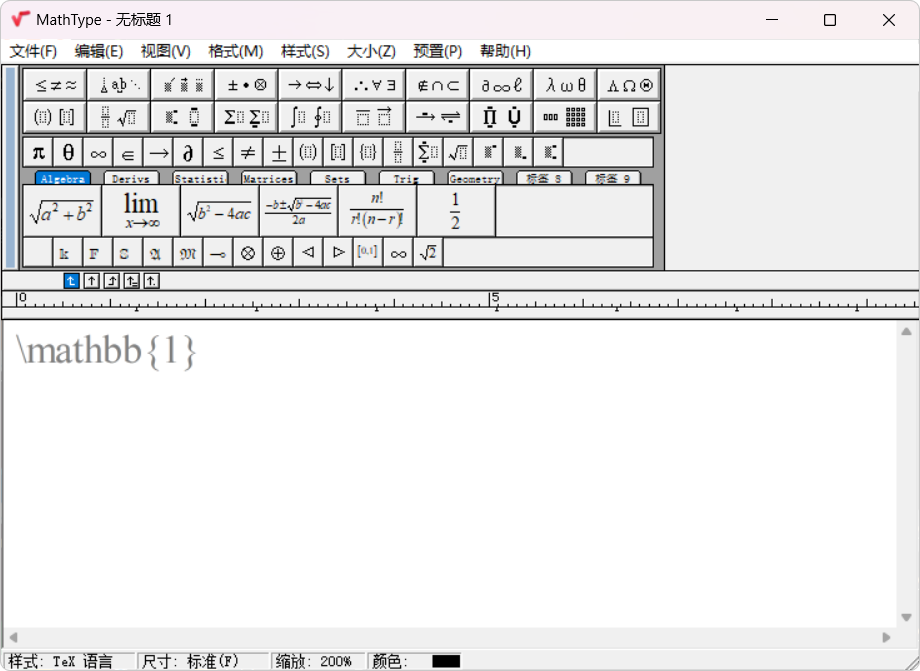Open the relational symbols palette (≤≠≈)
The image size is (920, 671).
pos(55,85)
